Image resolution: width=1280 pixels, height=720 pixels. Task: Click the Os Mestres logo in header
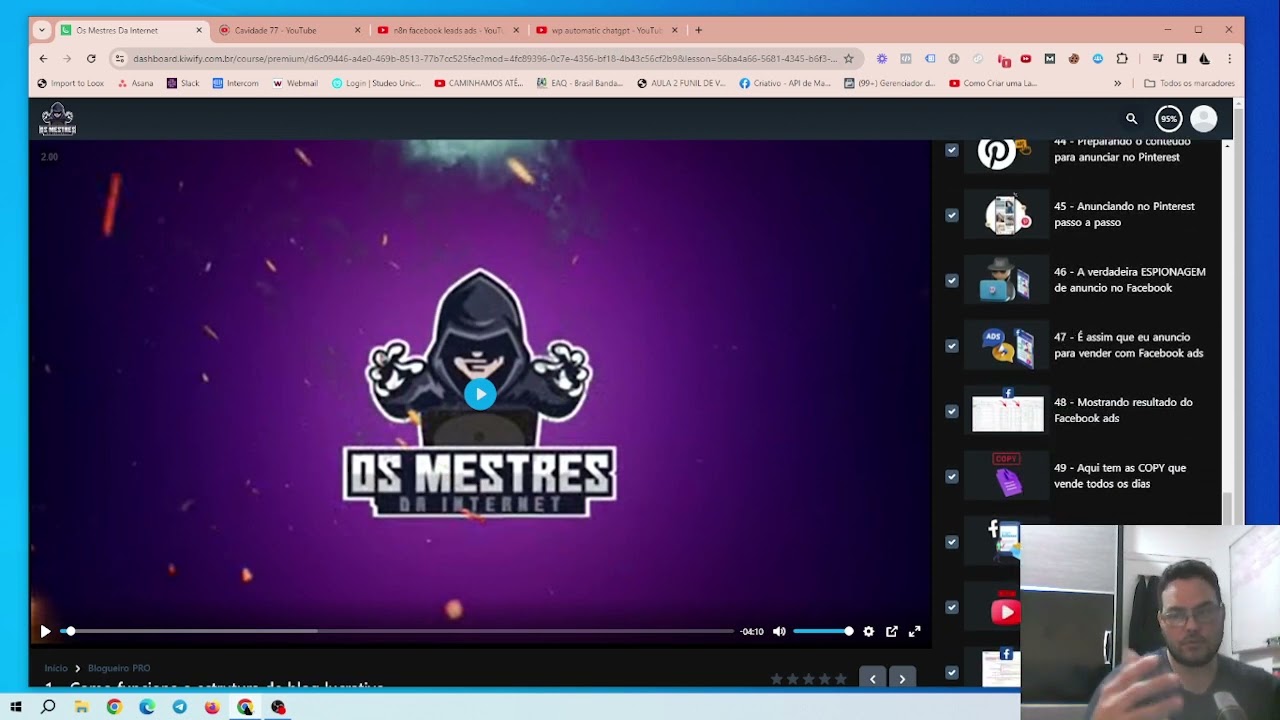coord(57,119)
